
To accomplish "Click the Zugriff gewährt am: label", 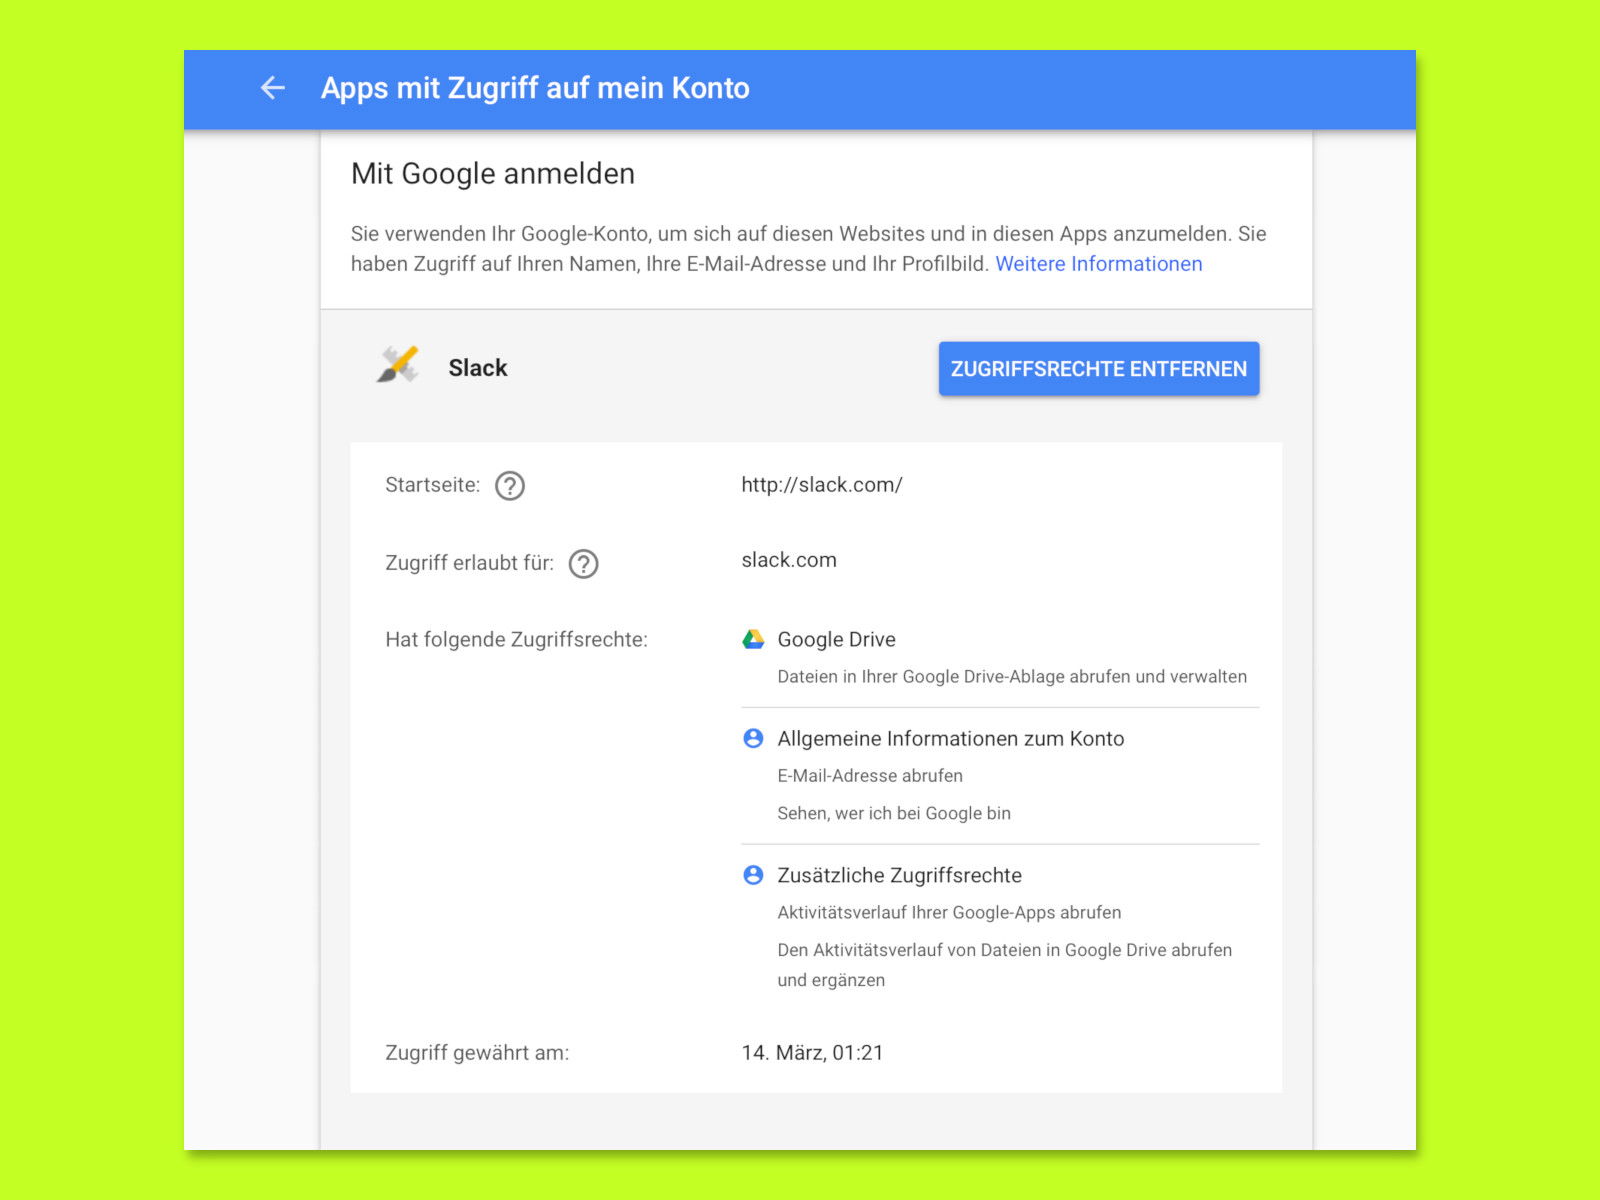I will click(477, 1053).
